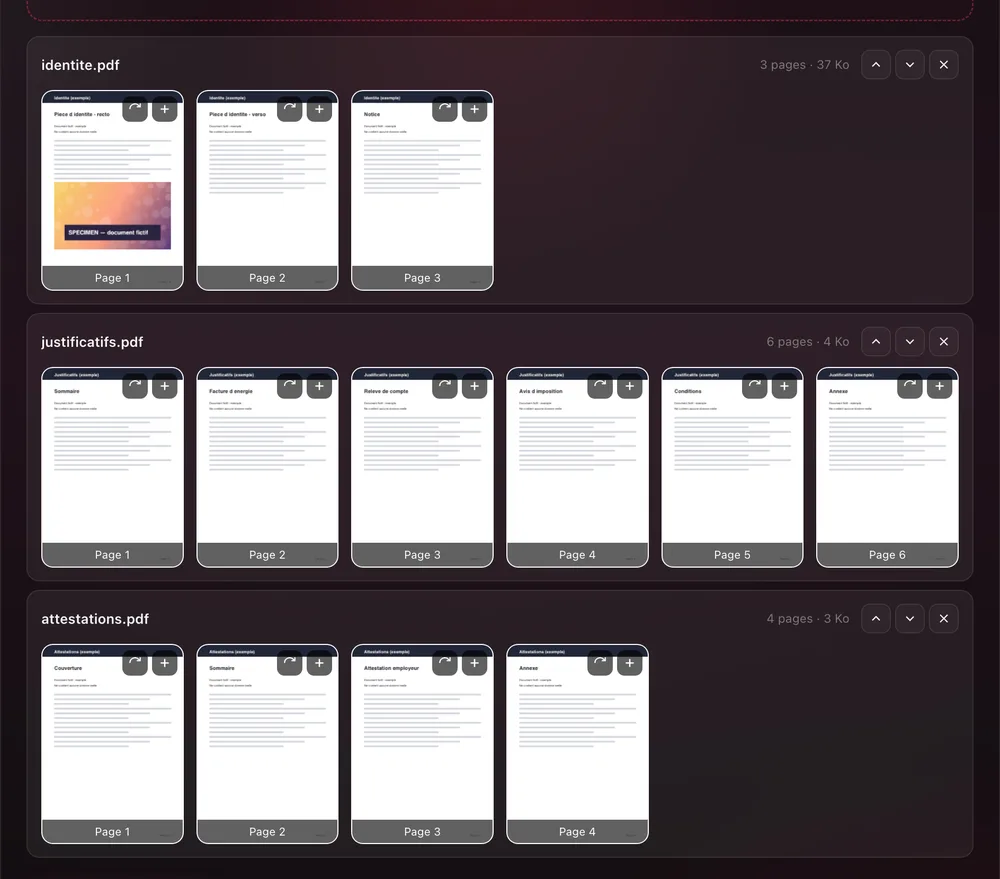Rotate page 4 of attestations.pdf
1000x879 pixels.
click(x=599, y=662)
